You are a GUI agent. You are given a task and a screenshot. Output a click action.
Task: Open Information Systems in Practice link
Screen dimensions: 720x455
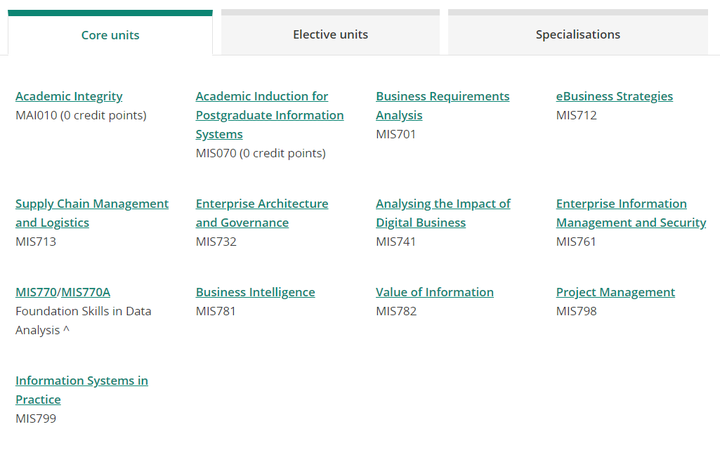tap(82, 390)
